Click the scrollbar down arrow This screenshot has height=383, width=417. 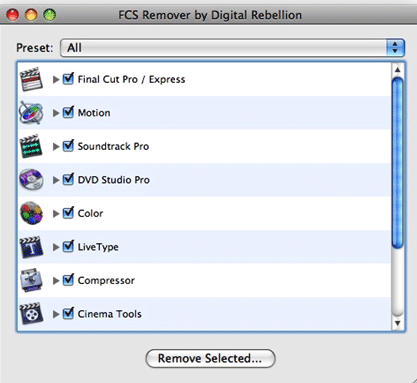click(397, 323)
